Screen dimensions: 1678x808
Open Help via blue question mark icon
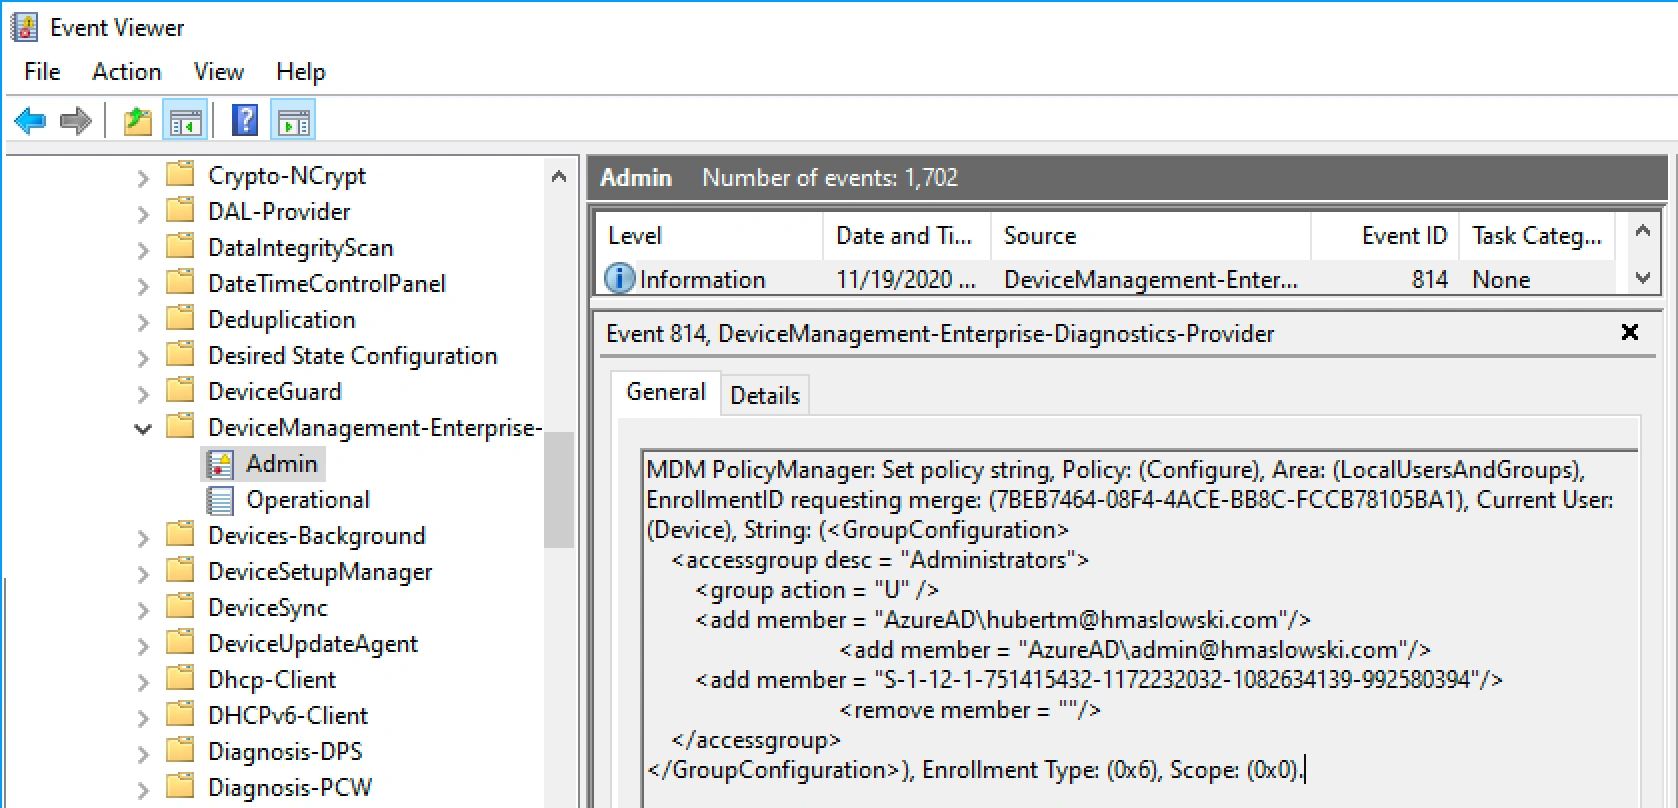(245, 121)
